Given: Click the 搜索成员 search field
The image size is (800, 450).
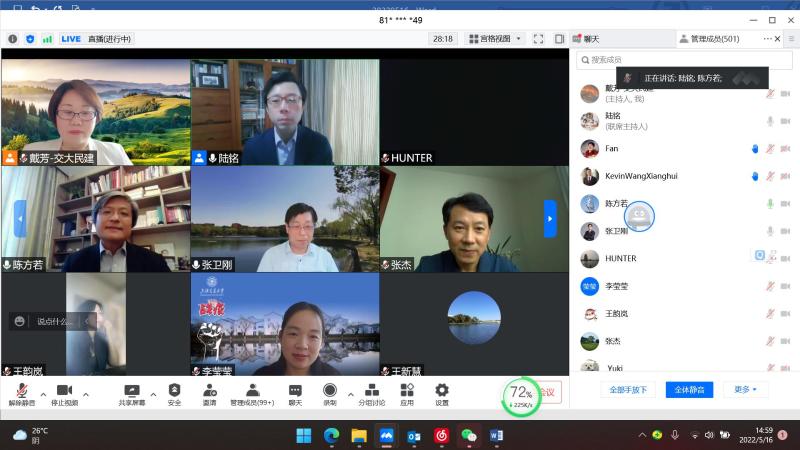Looking at the screenshot, I should (x=684, y=60).
